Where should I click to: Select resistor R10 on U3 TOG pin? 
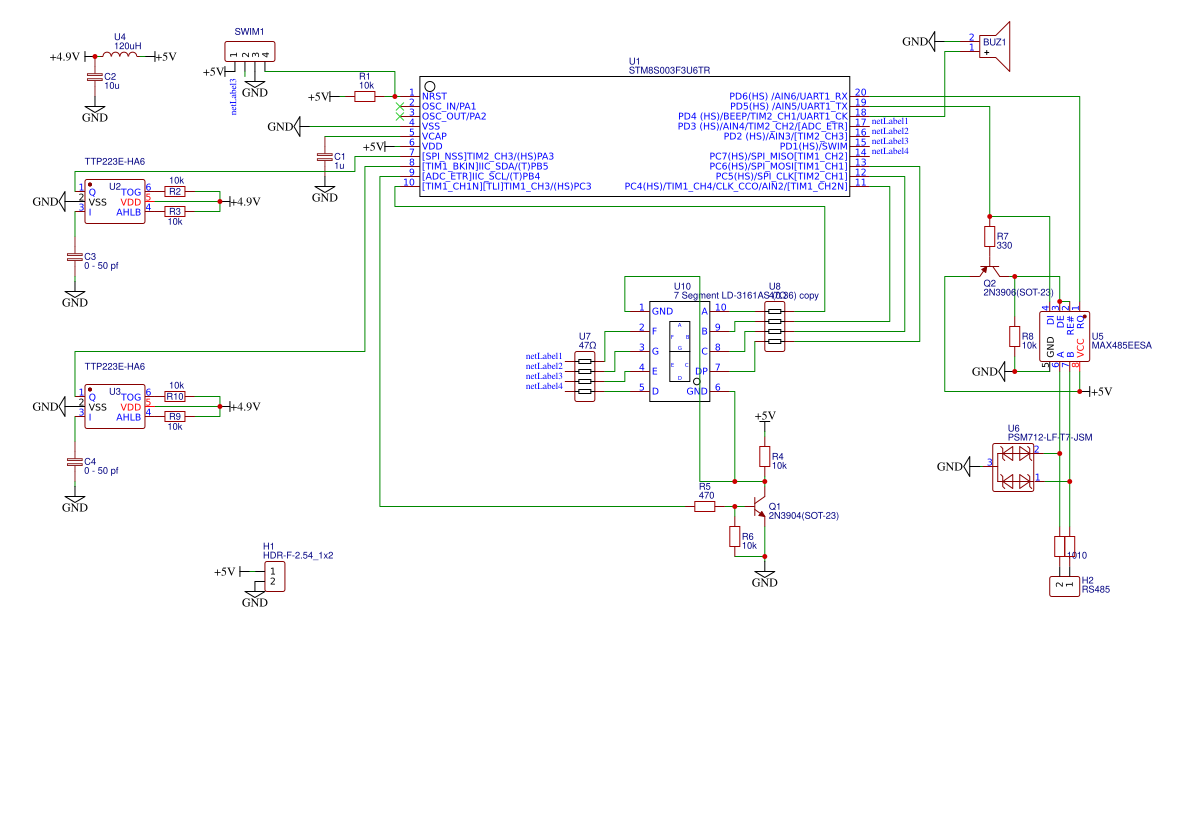[174, 396]
